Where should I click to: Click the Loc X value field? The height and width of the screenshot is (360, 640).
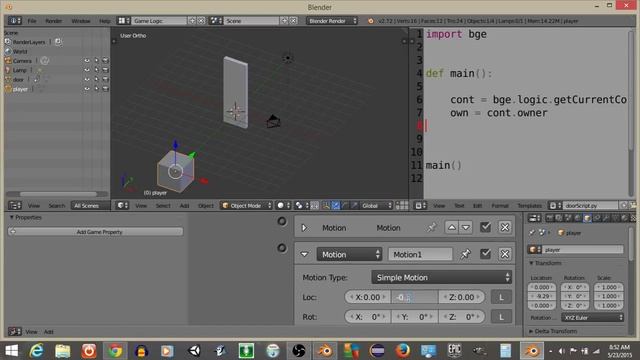[367, 297]
